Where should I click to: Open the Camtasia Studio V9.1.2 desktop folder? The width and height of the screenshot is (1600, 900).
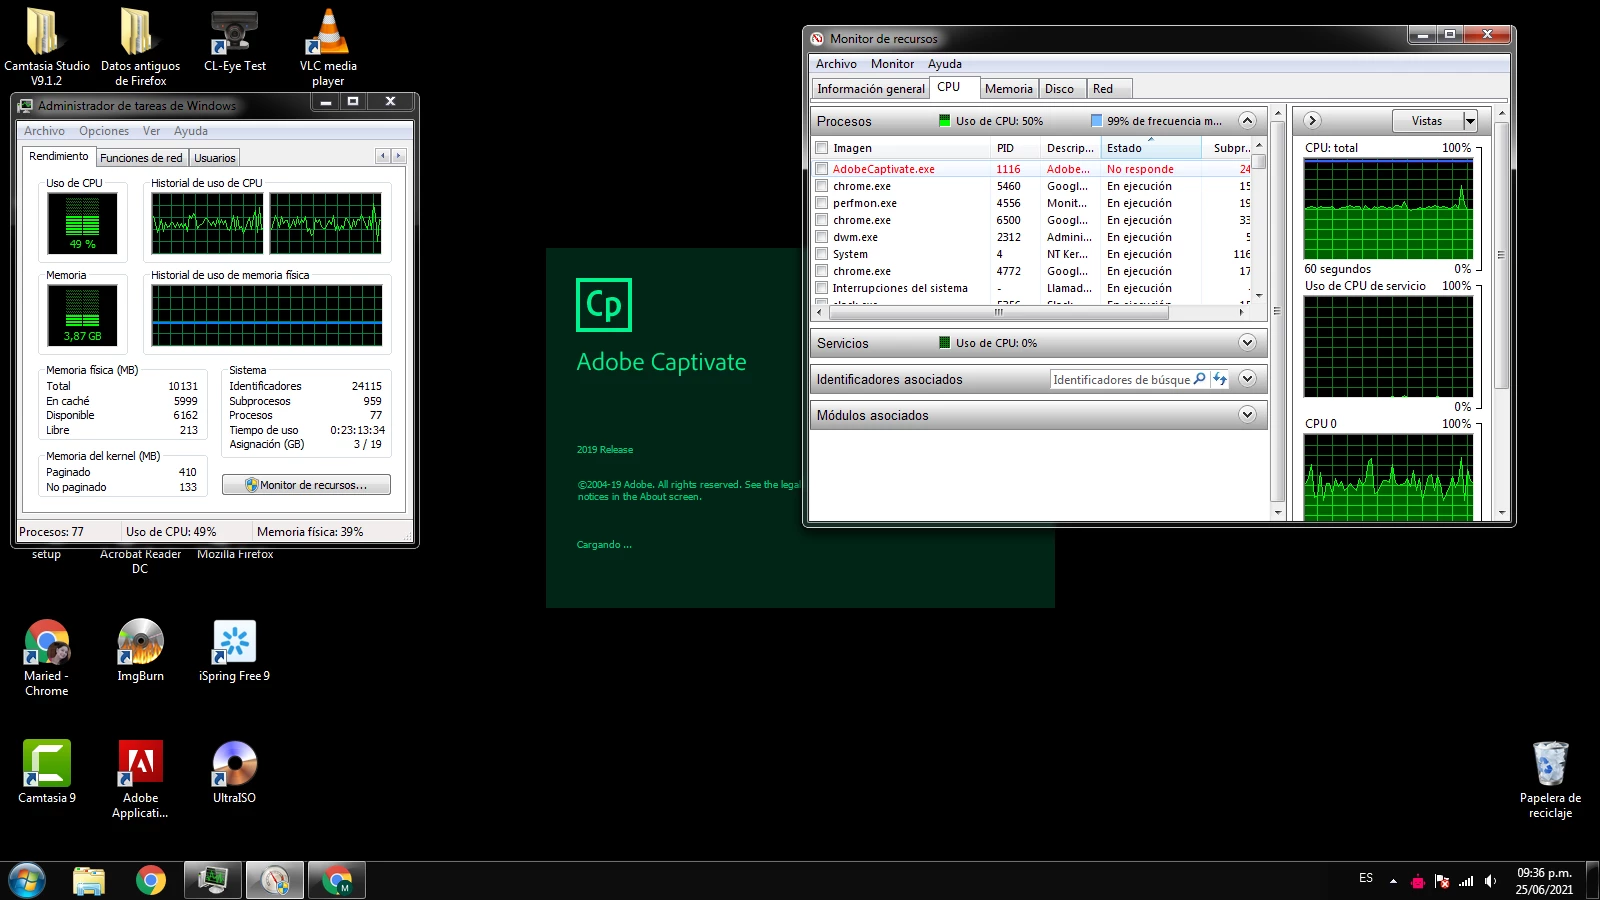pyautogui.click(x=46, y=46)
